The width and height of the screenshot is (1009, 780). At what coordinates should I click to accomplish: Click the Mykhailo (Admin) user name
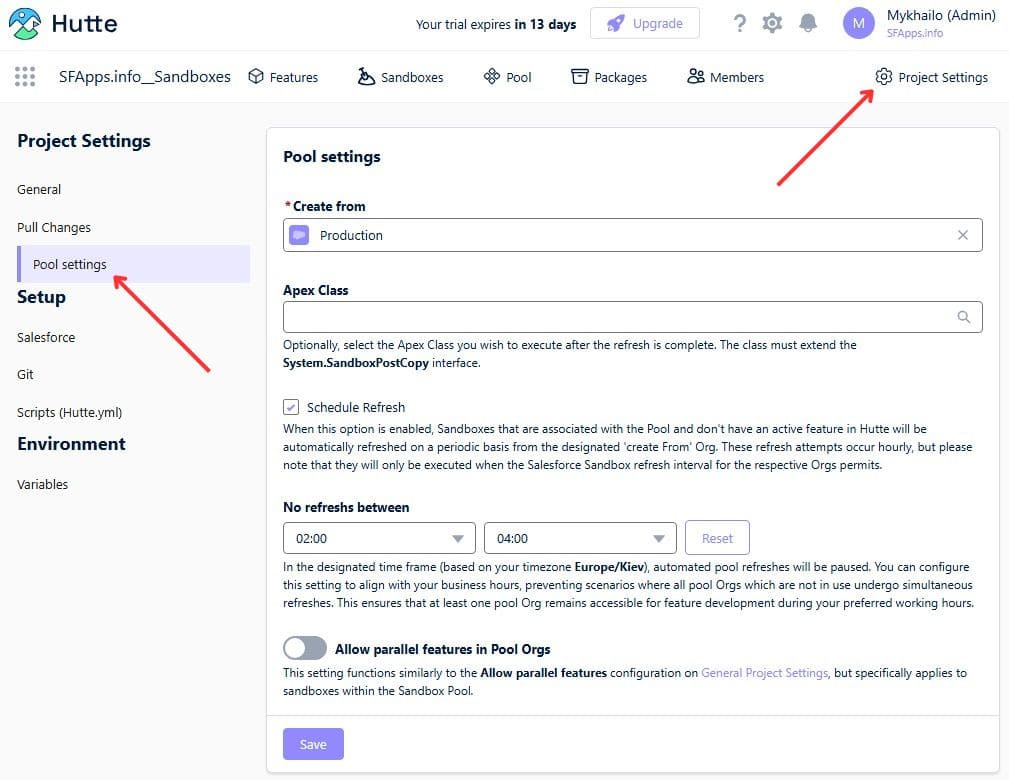941,15
